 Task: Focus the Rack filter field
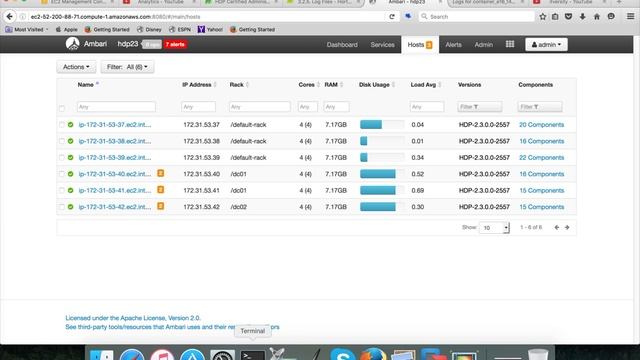click(x=260, y=107)
